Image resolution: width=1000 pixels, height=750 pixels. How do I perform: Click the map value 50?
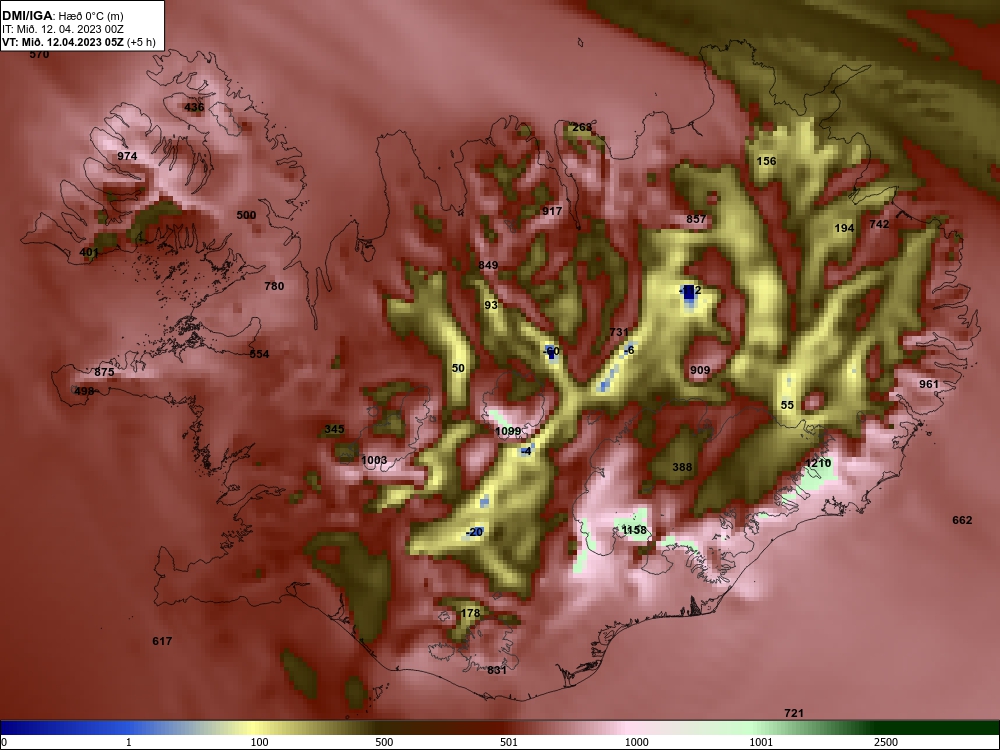point(458,368)
